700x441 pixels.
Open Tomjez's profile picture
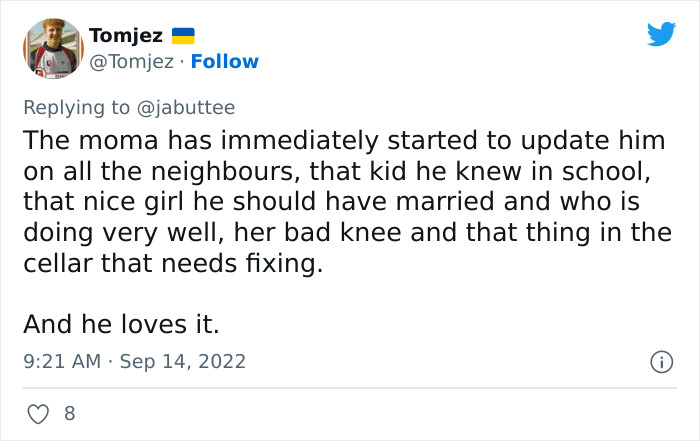tap(53, 49)
